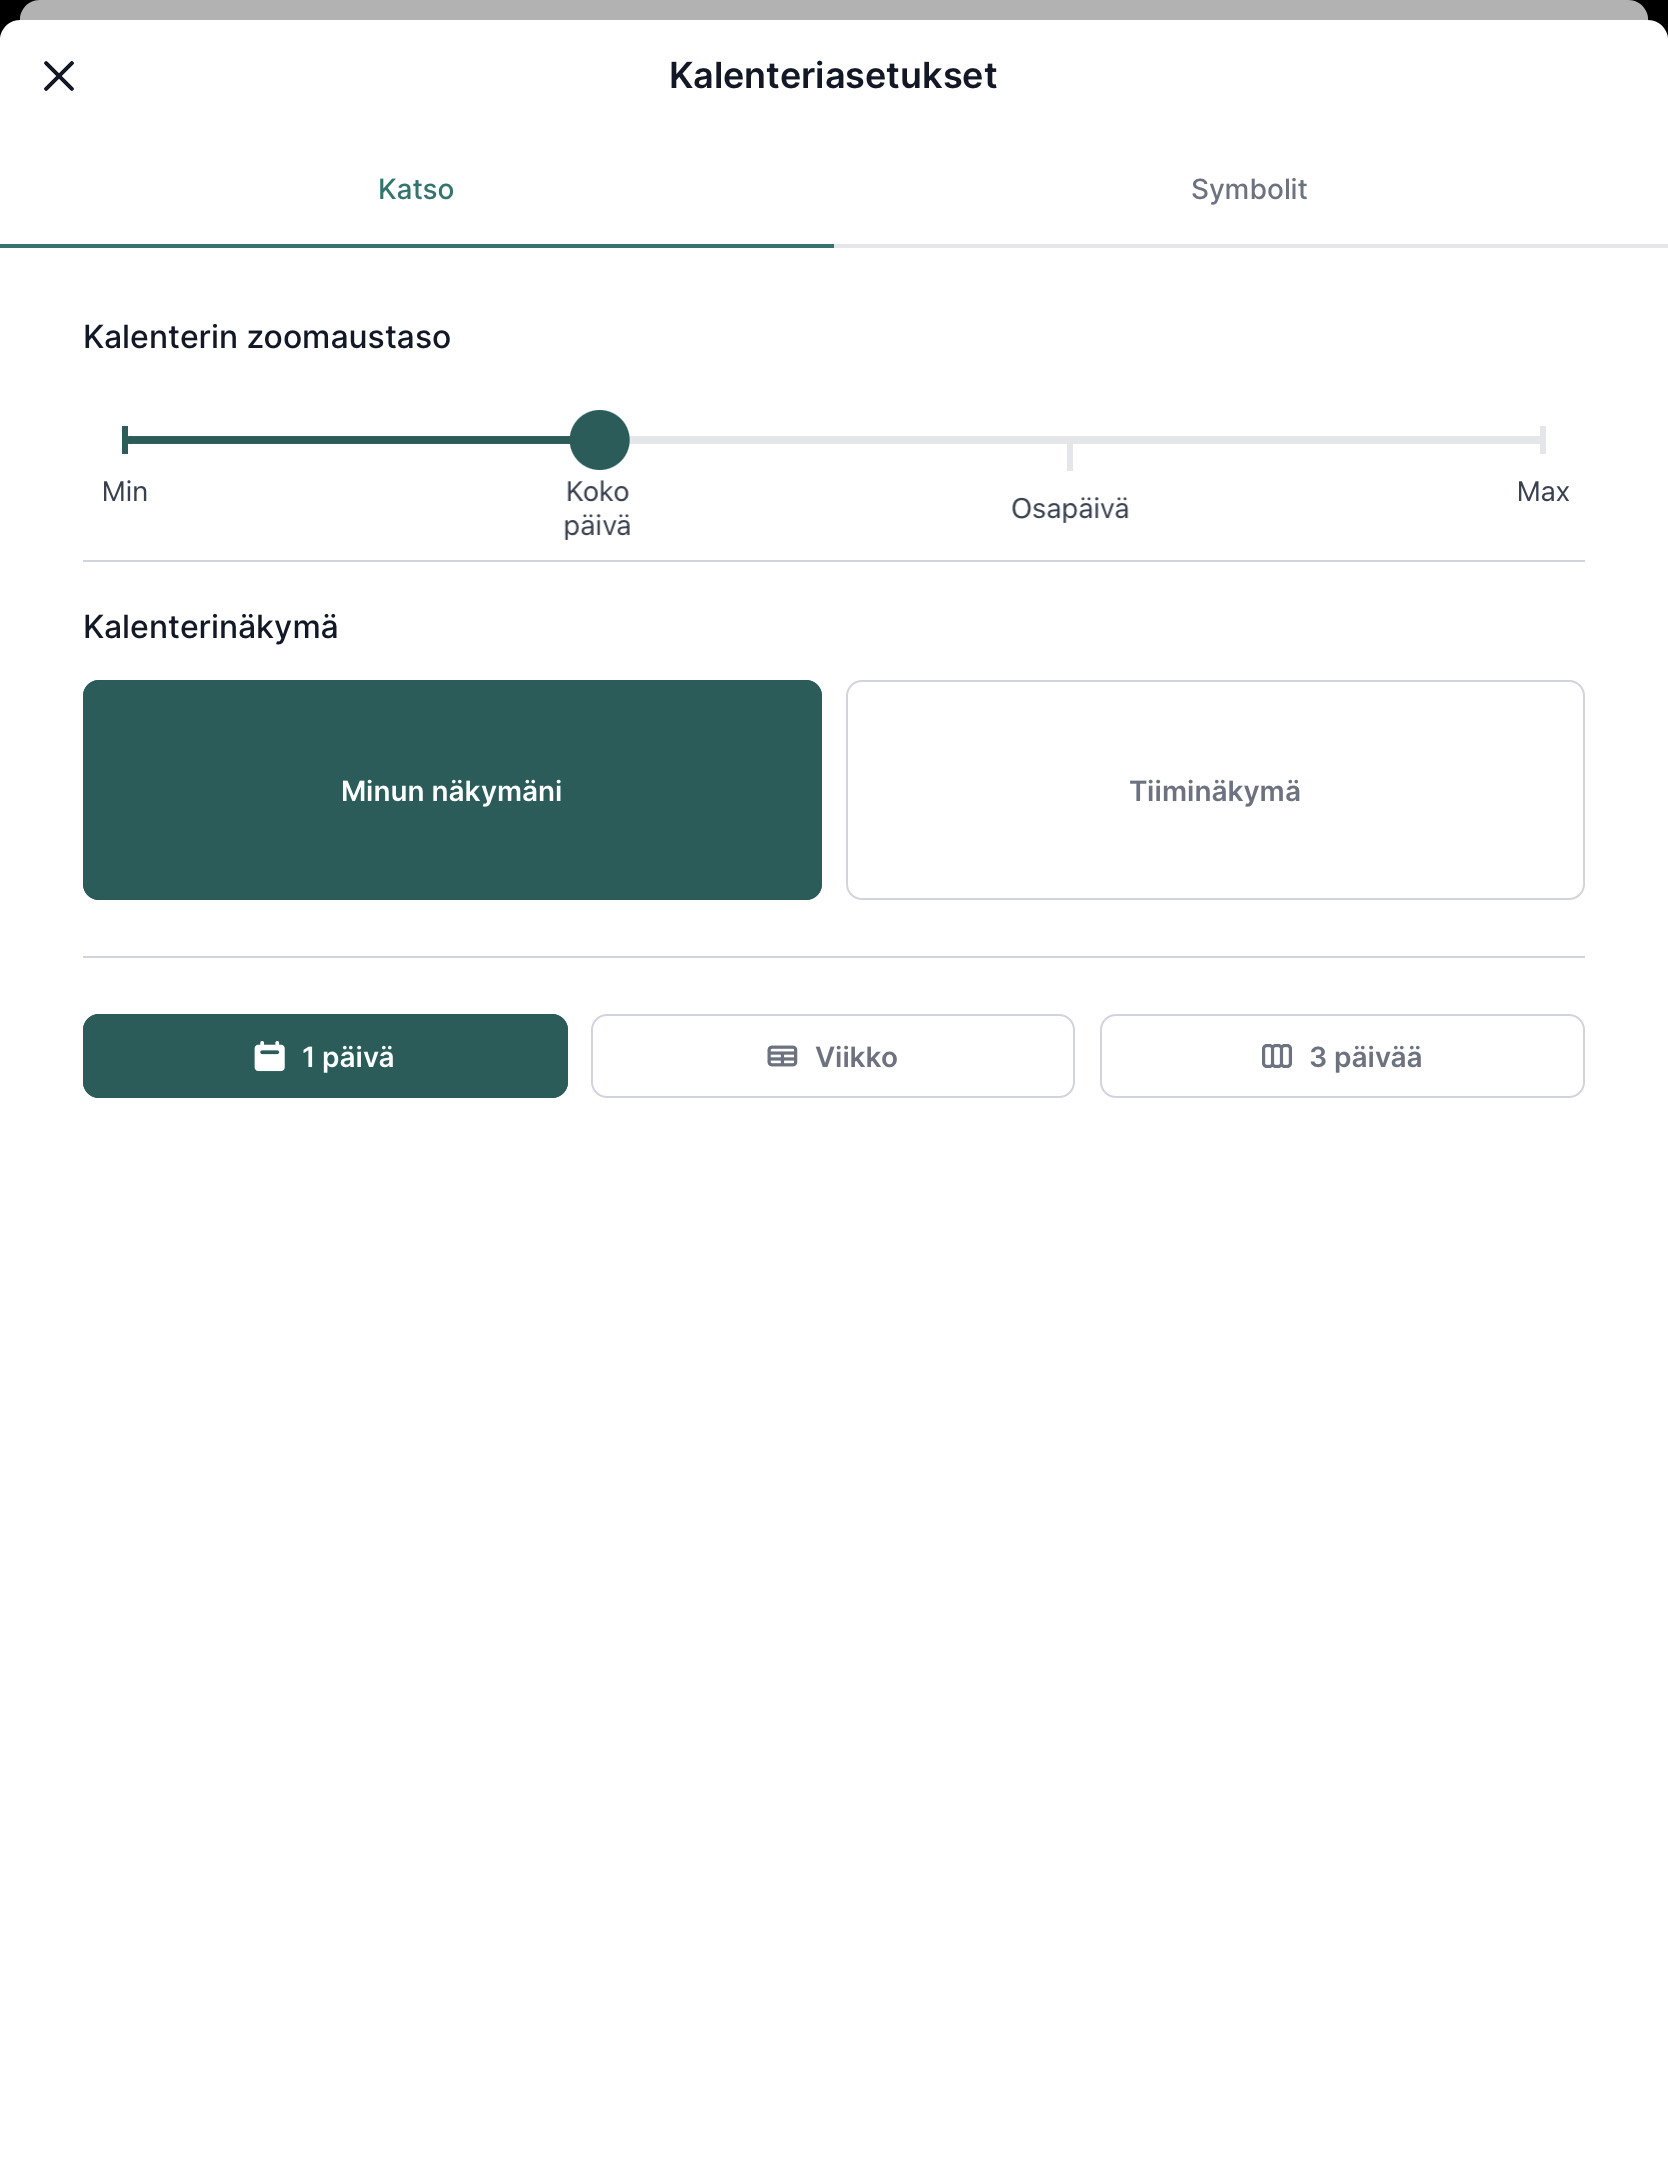The image size is (1668, 2184).
Task: Click the Kalenterin zoomaustaso heading
Action: click(267, 337)
